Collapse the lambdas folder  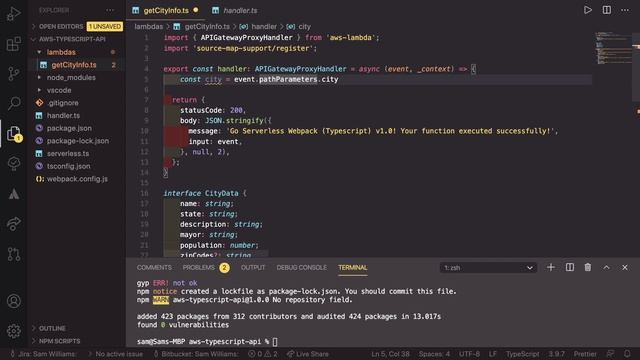pyautogui.click(x=61, y=52)
